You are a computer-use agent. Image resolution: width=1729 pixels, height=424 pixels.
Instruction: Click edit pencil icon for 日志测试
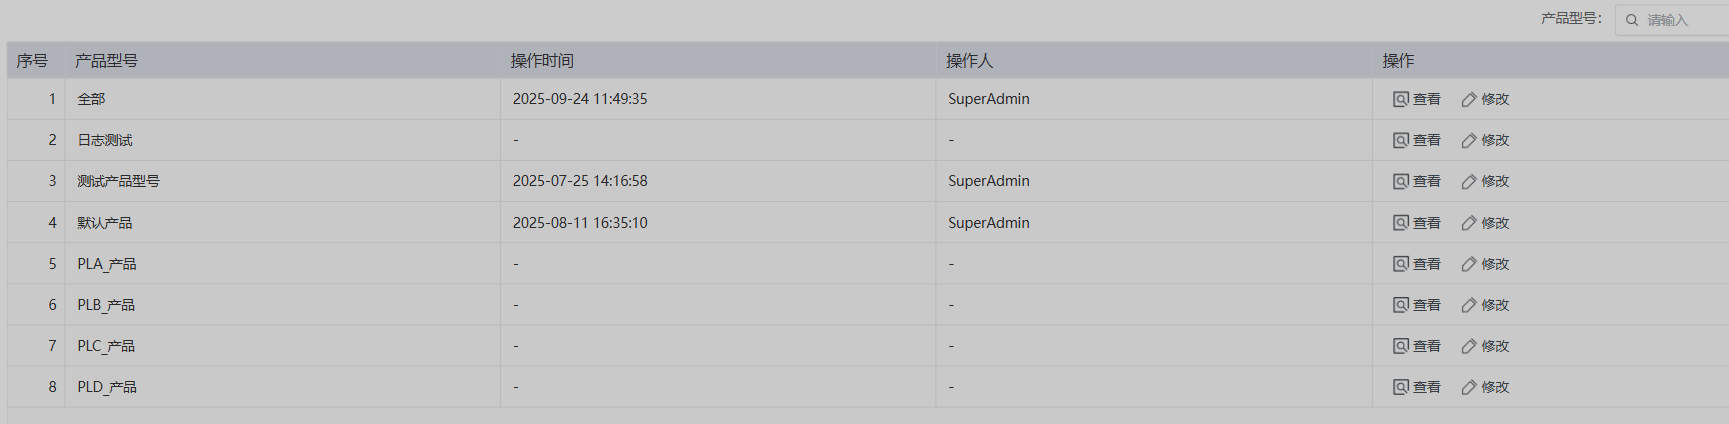click(1469, 140)
